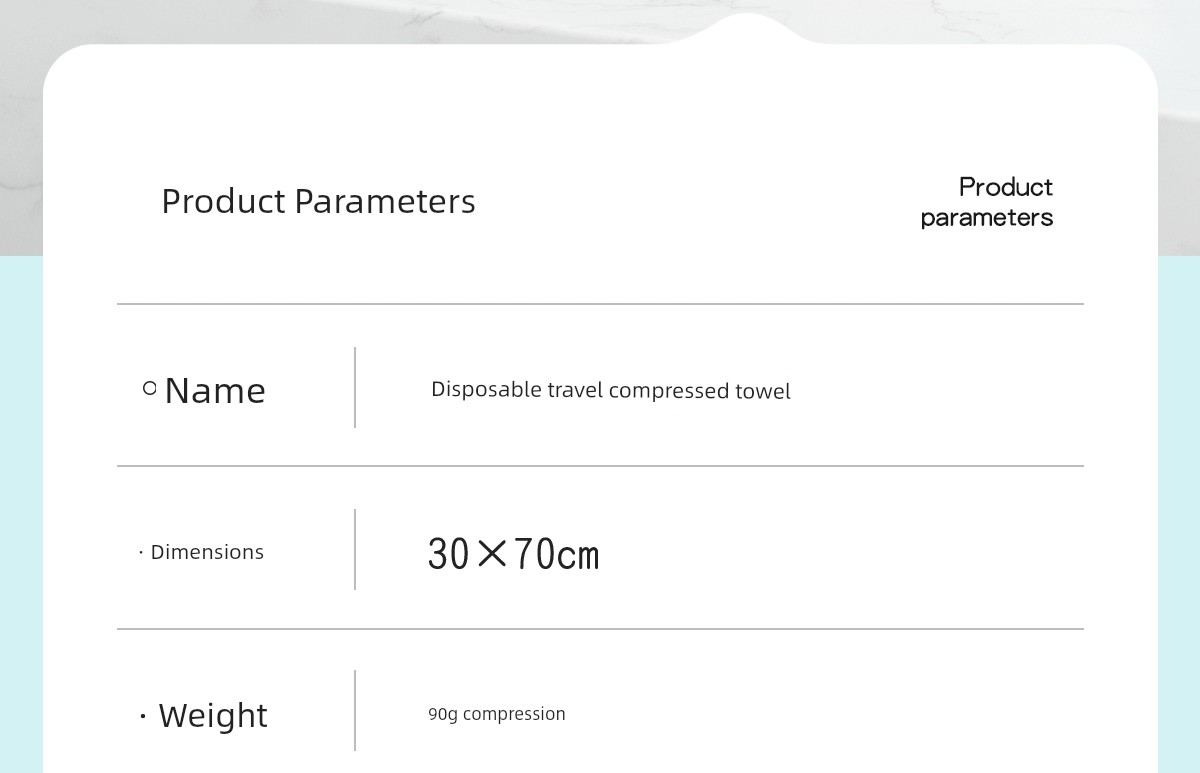Click the light blue strip on the left edge

click(x=20, y=500)
